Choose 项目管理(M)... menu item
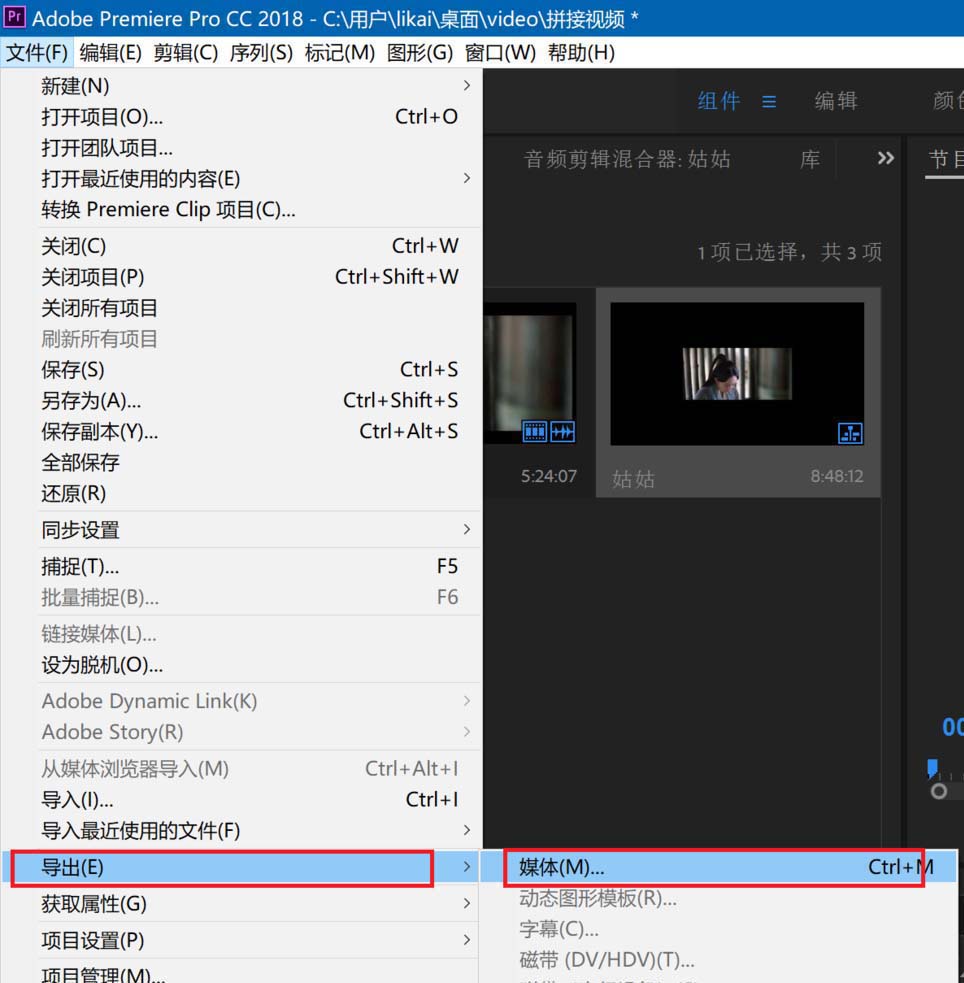Image resolution: width=964 pixels, height=983 pixels. pyautogui.click(x=242, y=973)
